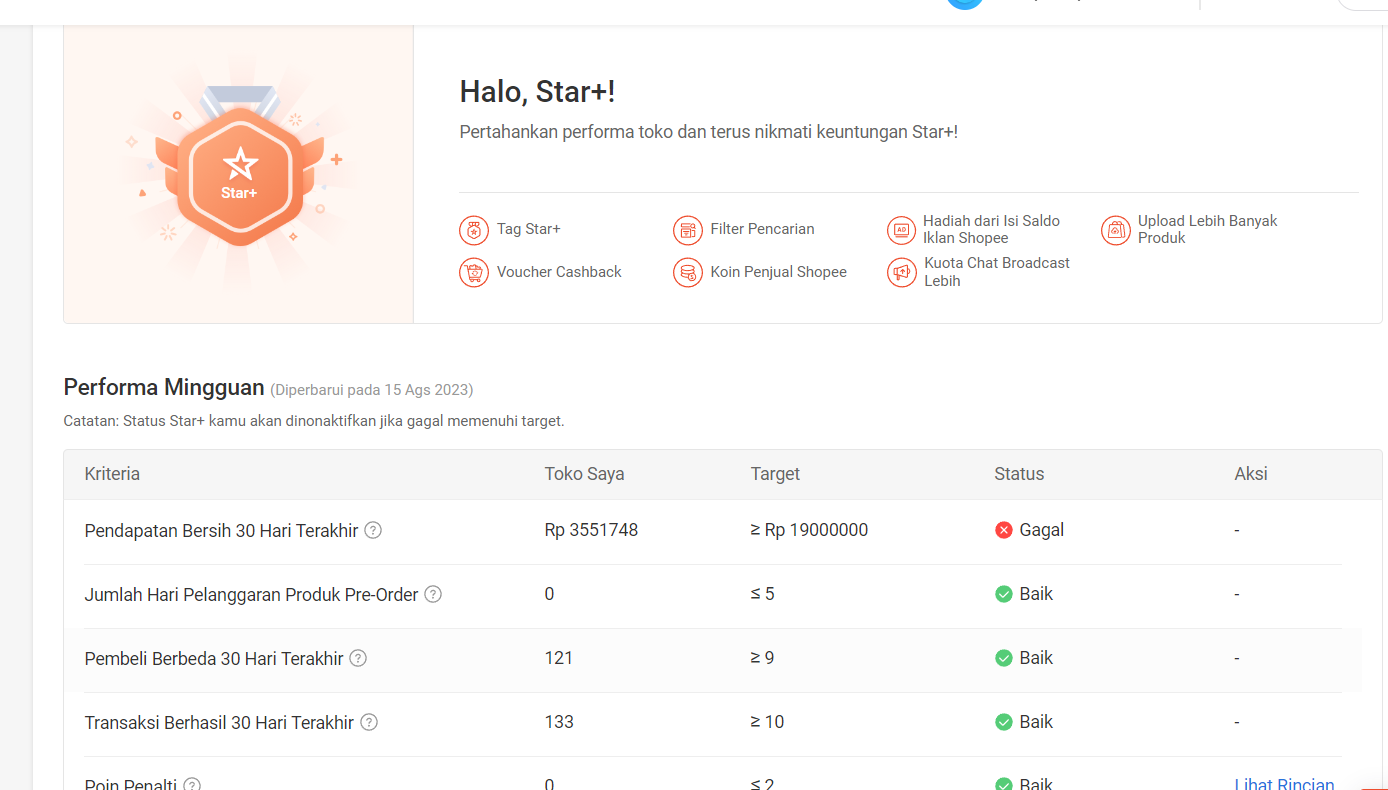Click the 121 value in Toko Saya
Screen dimensions: 1388x790
point(559,658)
